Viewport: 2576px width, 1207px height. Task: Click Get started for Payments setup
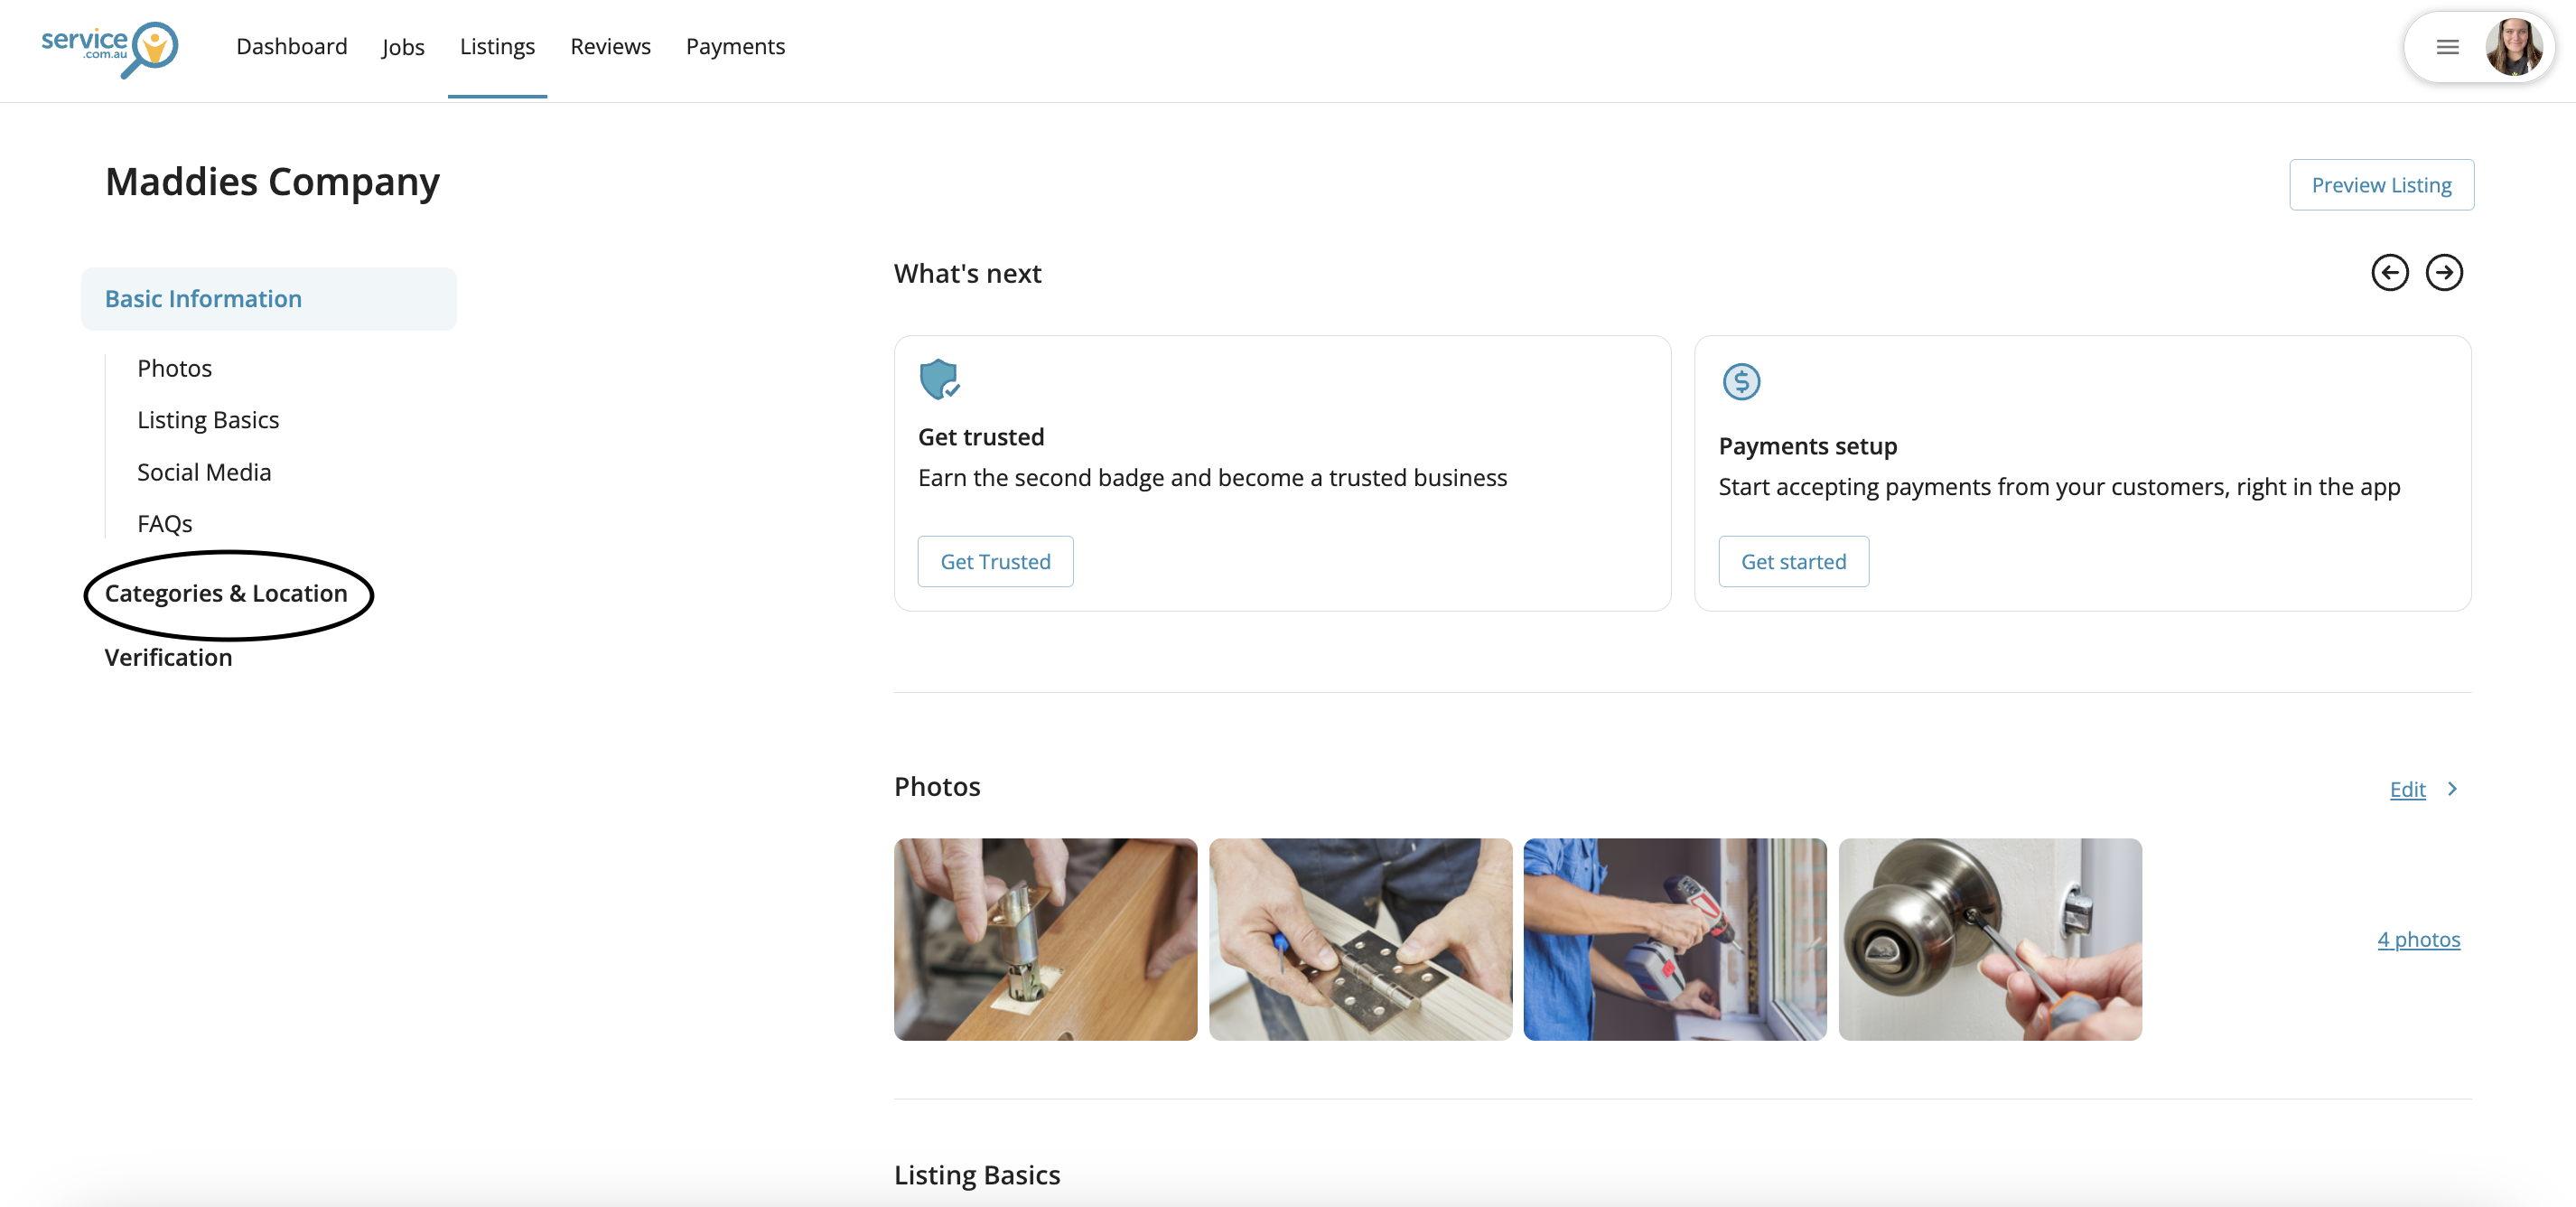[x=1792, y=562]
